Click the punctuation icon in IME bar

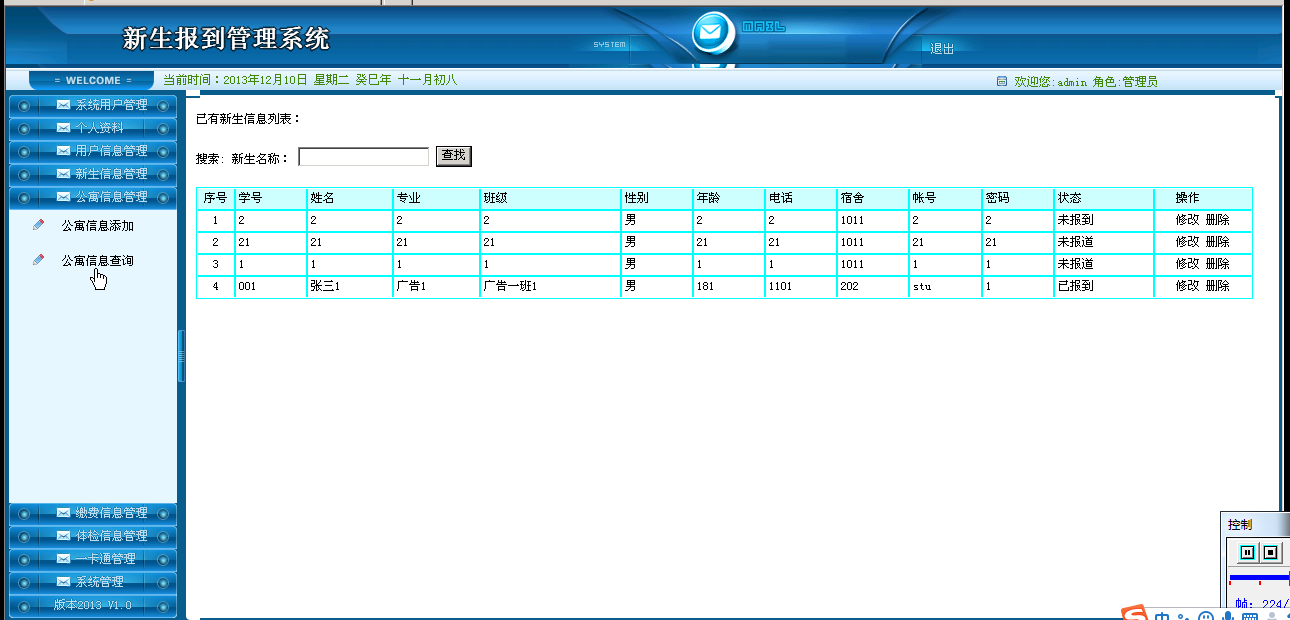tap(1184, 616)
